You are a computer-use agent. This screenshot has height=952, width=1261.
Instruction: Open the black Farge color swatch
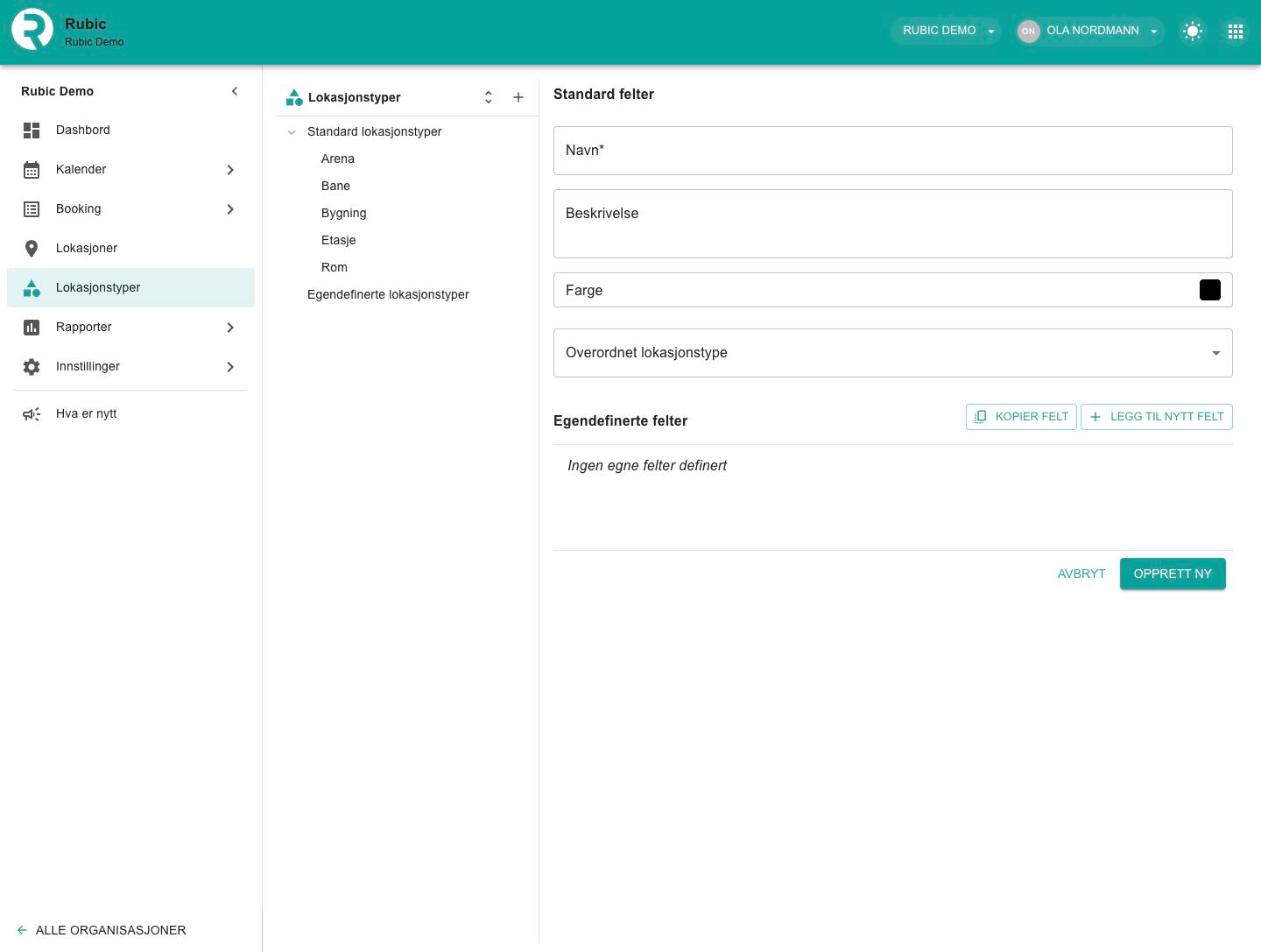(x=1210, y=290)
